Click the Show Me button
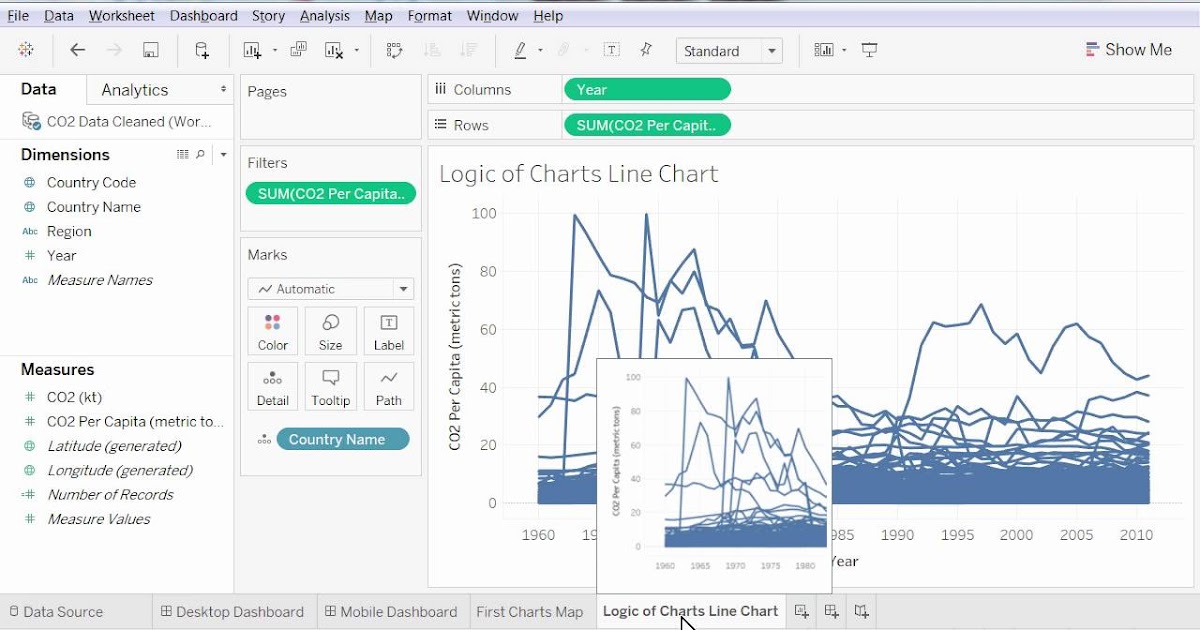Viewport: 1200px width, 630px height. pyautogui.click(x=1128, y=49)
